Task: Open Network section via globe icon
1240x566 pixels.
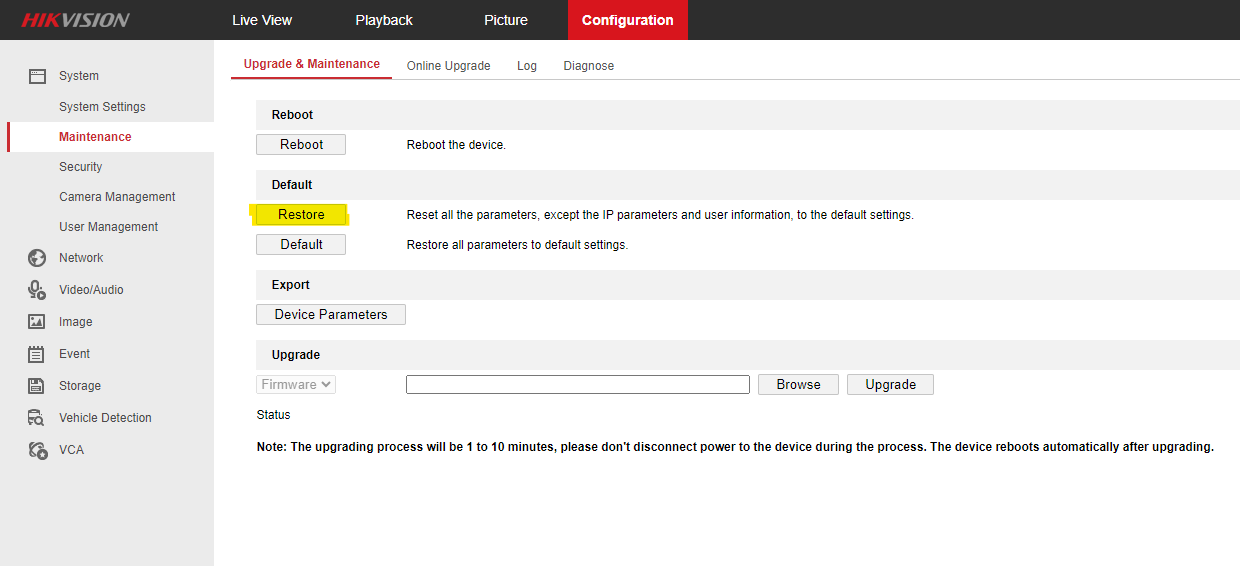Action: click(37, 258)
